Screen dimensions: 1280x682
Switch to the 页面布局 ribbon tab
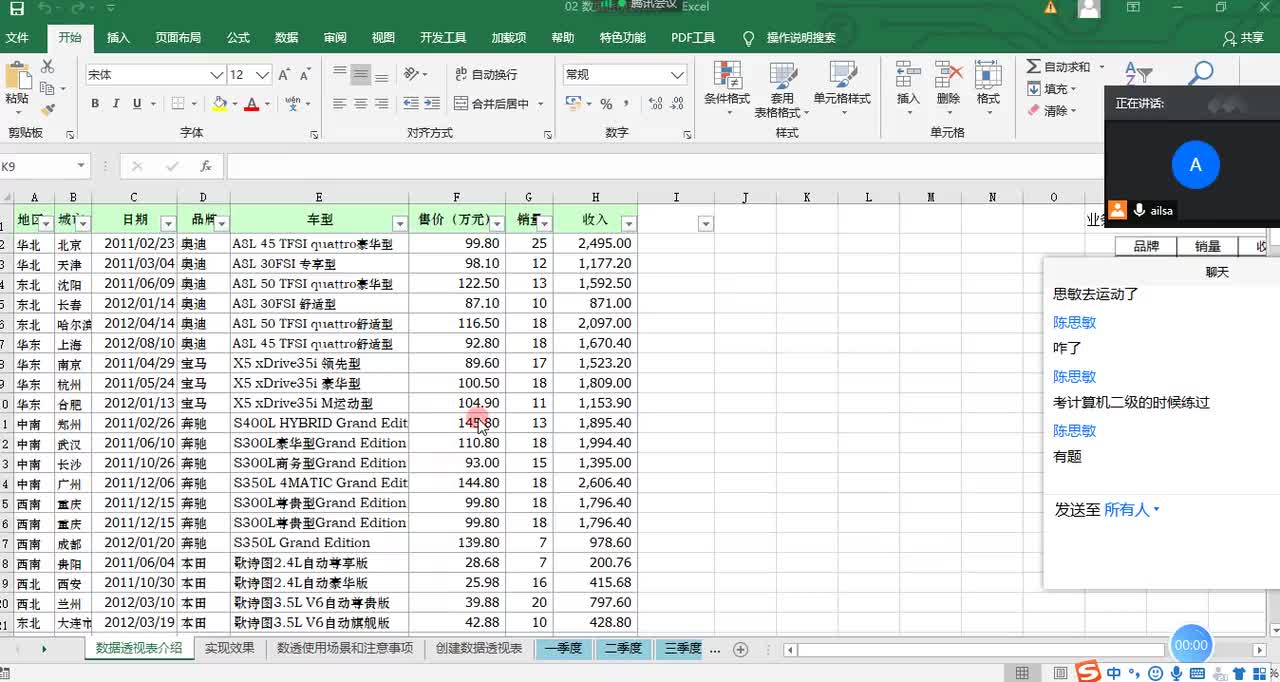click(178, 38)
